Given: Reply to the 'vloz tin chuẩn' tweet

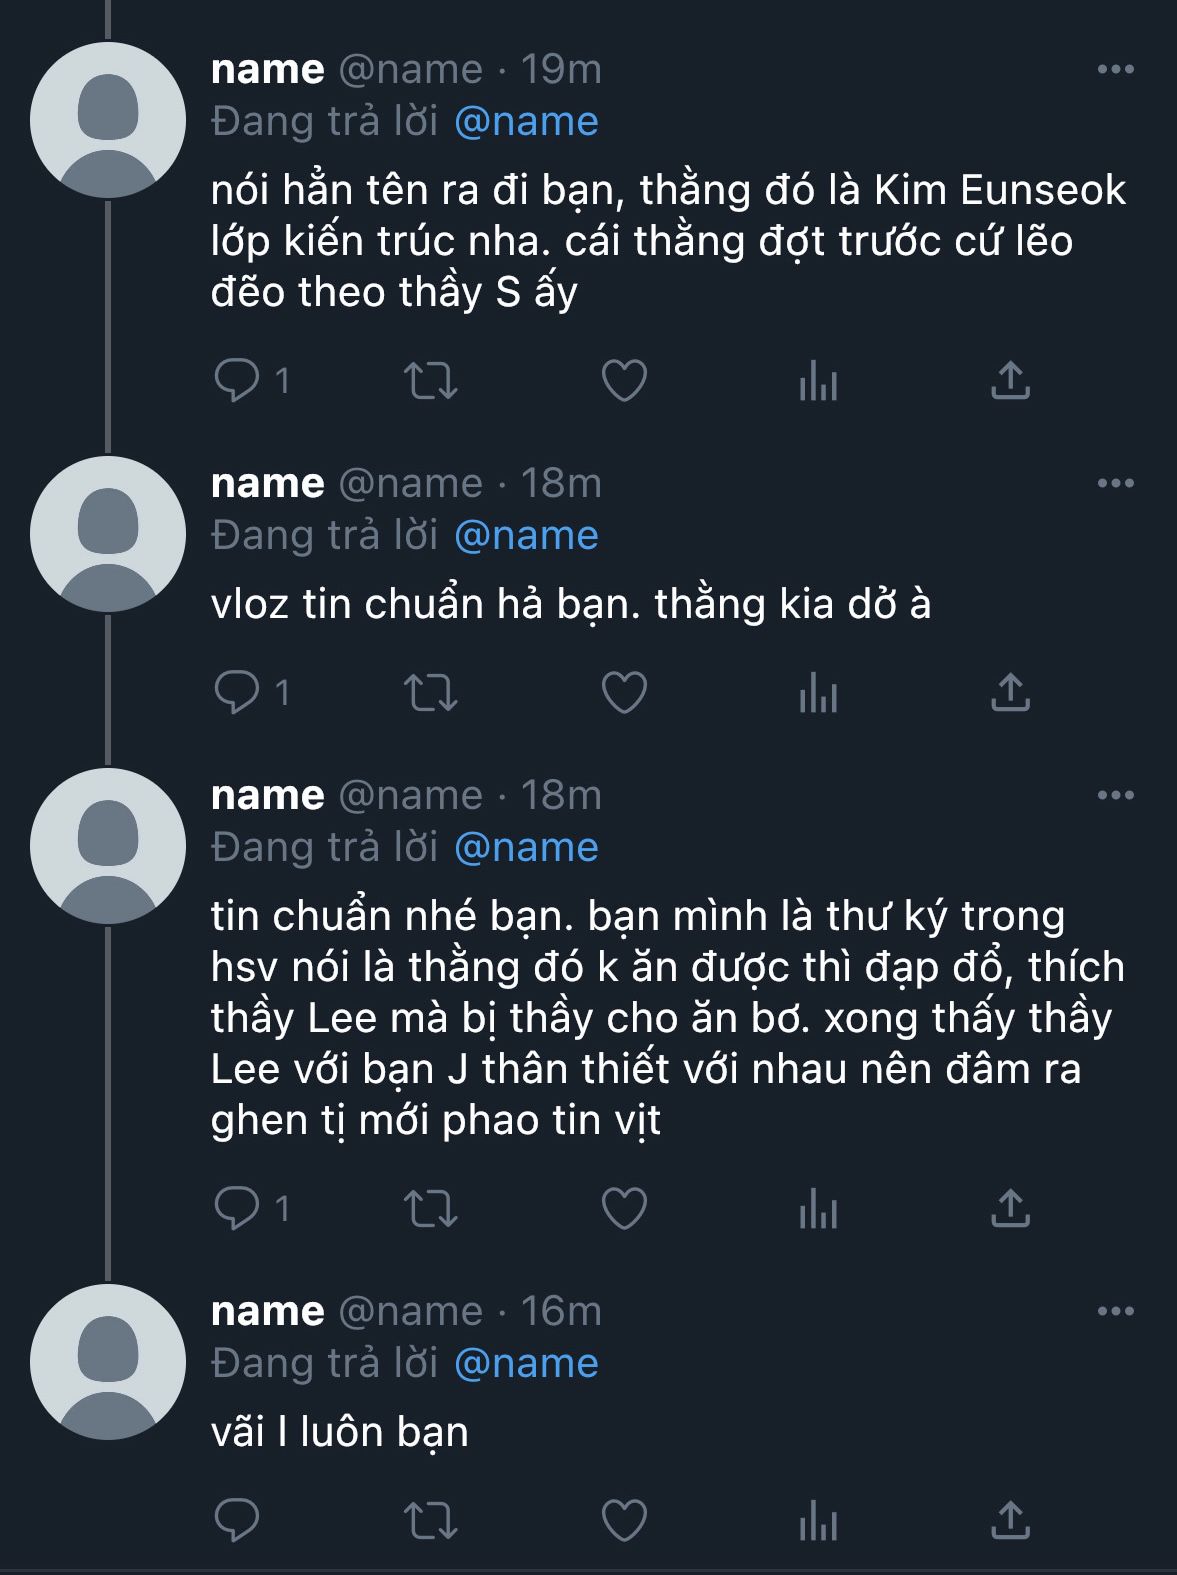Looking at the screenshot, I should coord(238,693).
